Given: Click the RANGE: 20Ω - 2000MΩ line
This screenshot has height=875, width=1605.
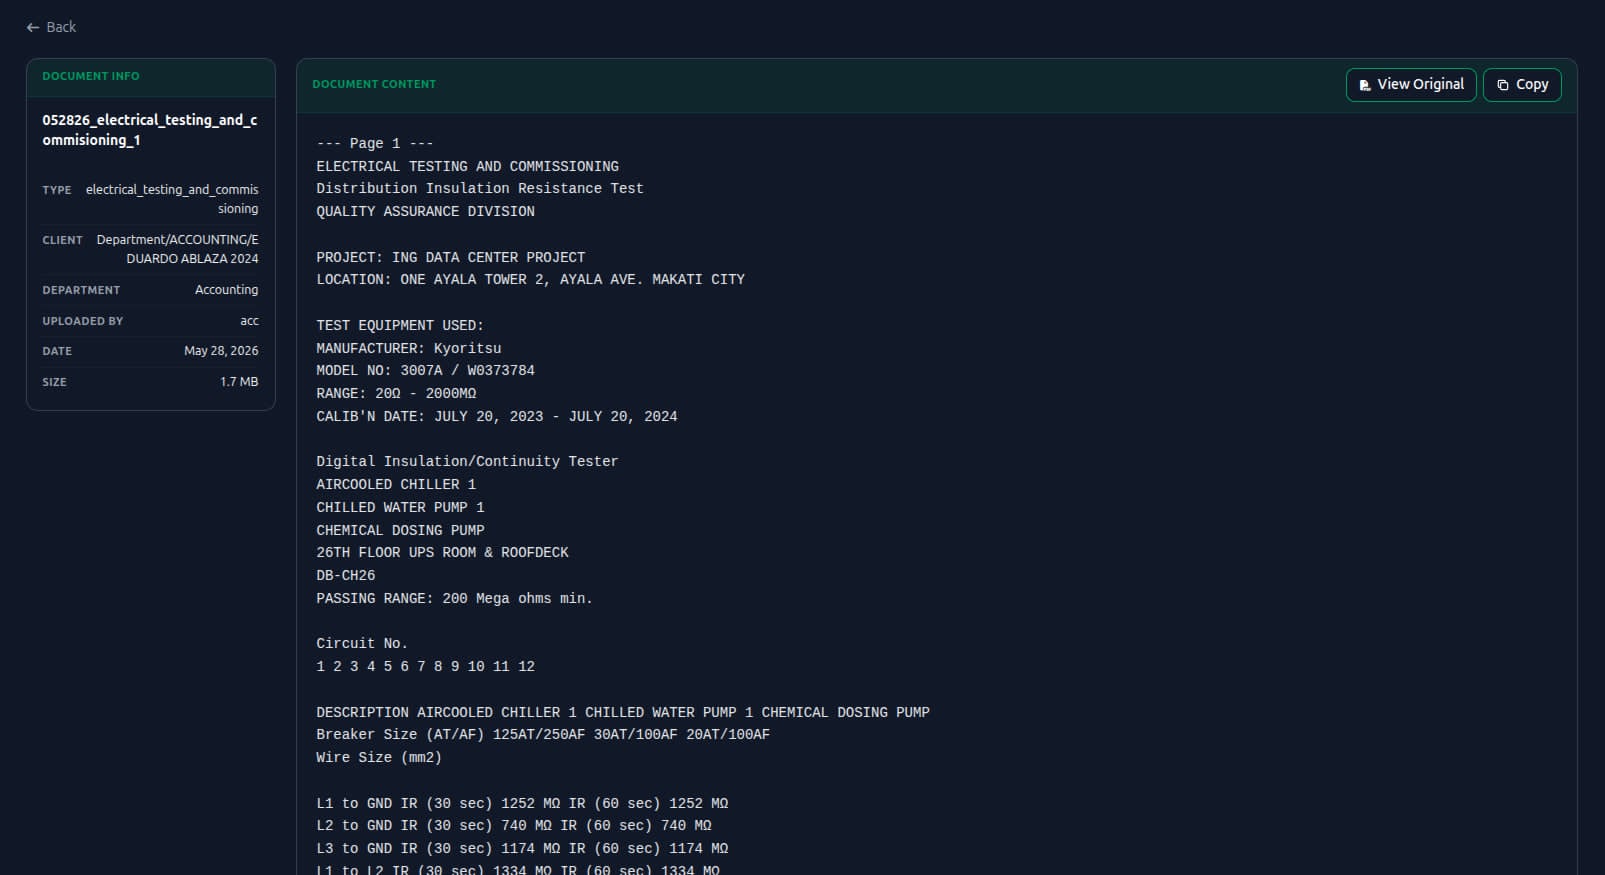Looking at the screenshot, I should click(396, 393).
